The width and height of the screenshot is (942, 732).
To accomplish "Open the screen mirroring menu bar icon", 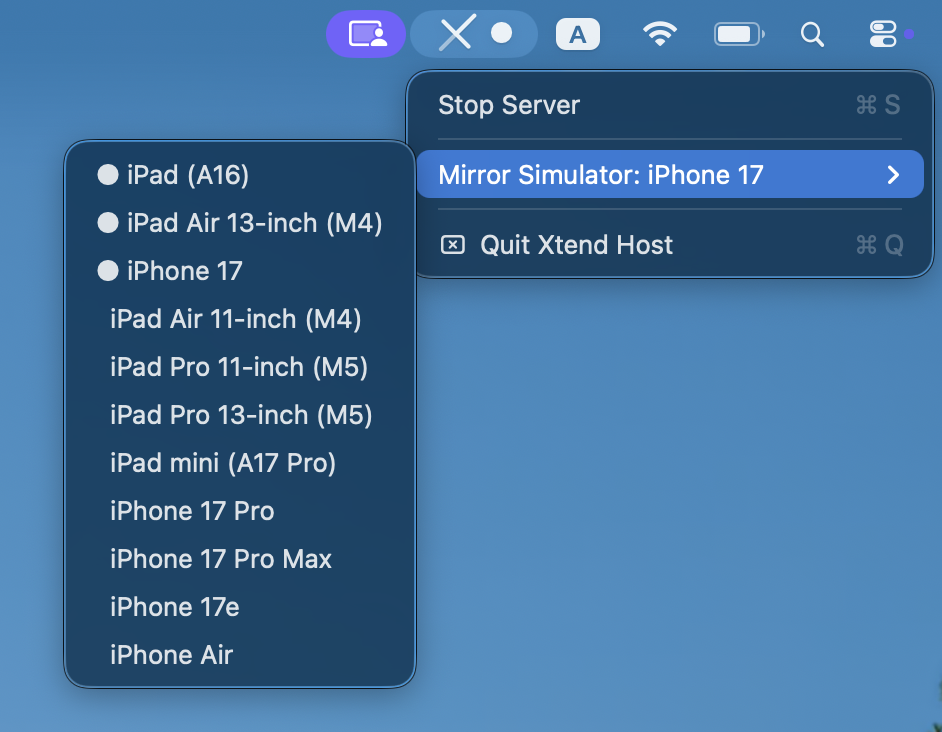I will coord(366,34).
